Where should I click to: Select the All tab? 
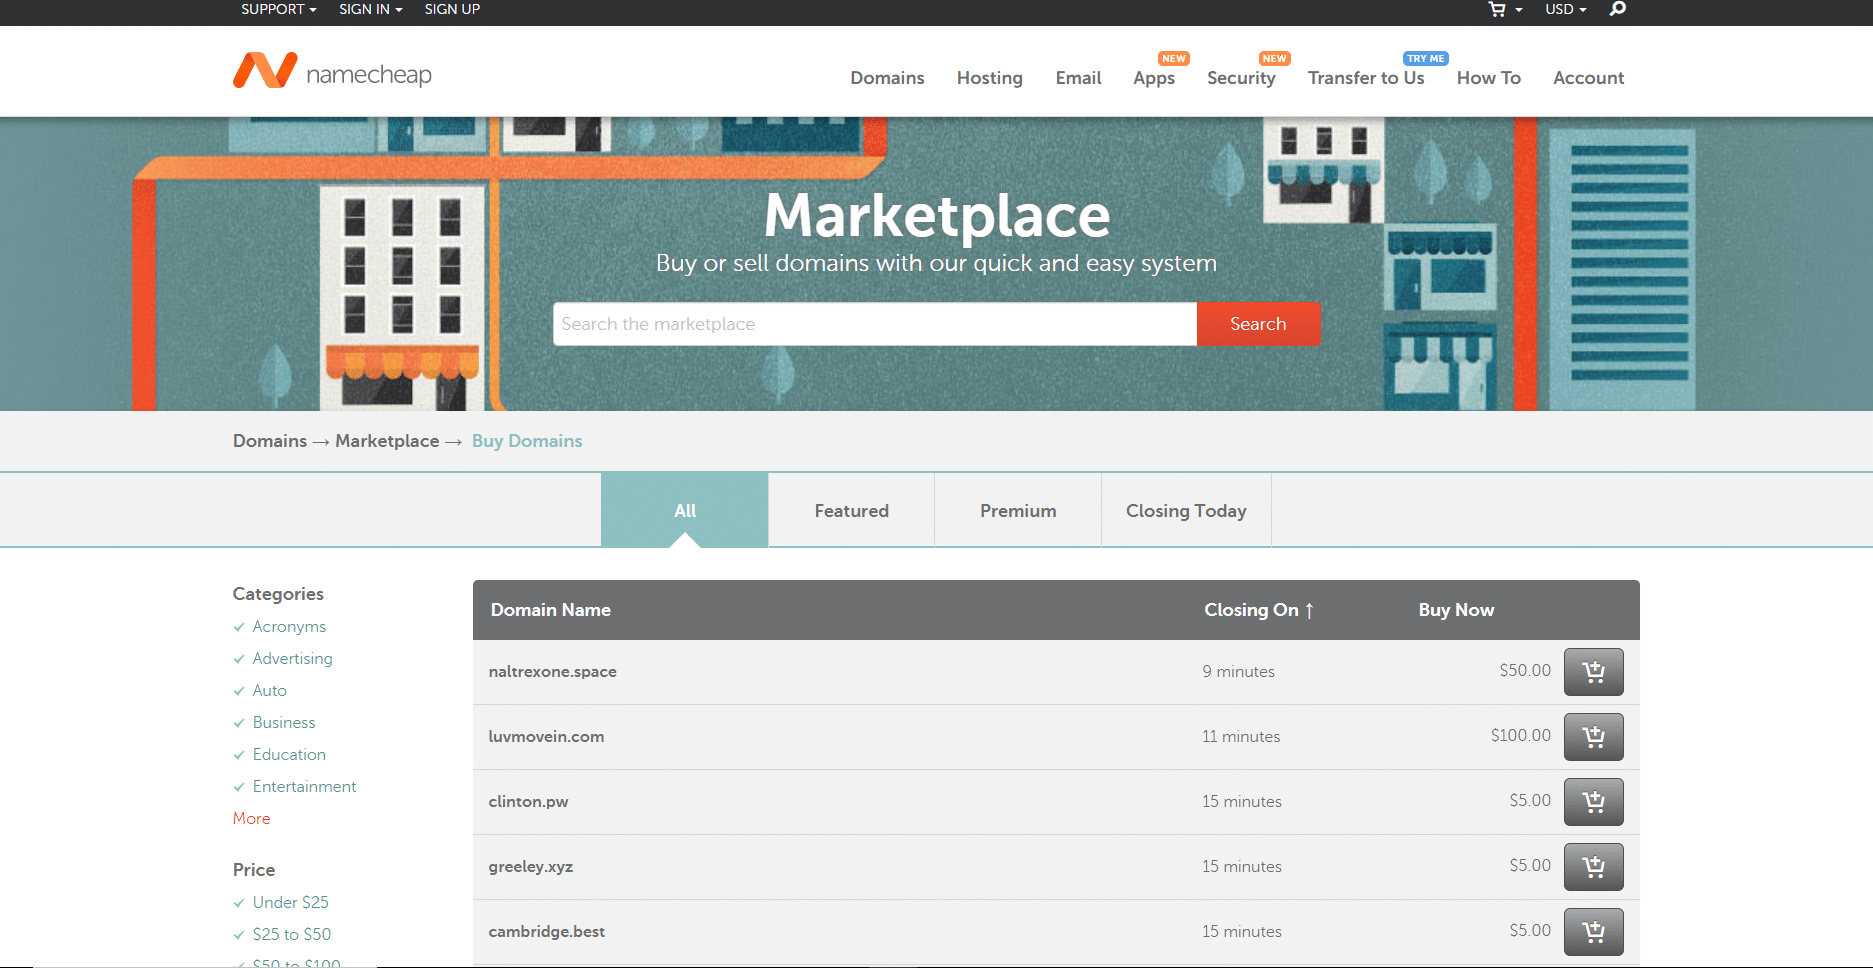(x=685, y=510)
